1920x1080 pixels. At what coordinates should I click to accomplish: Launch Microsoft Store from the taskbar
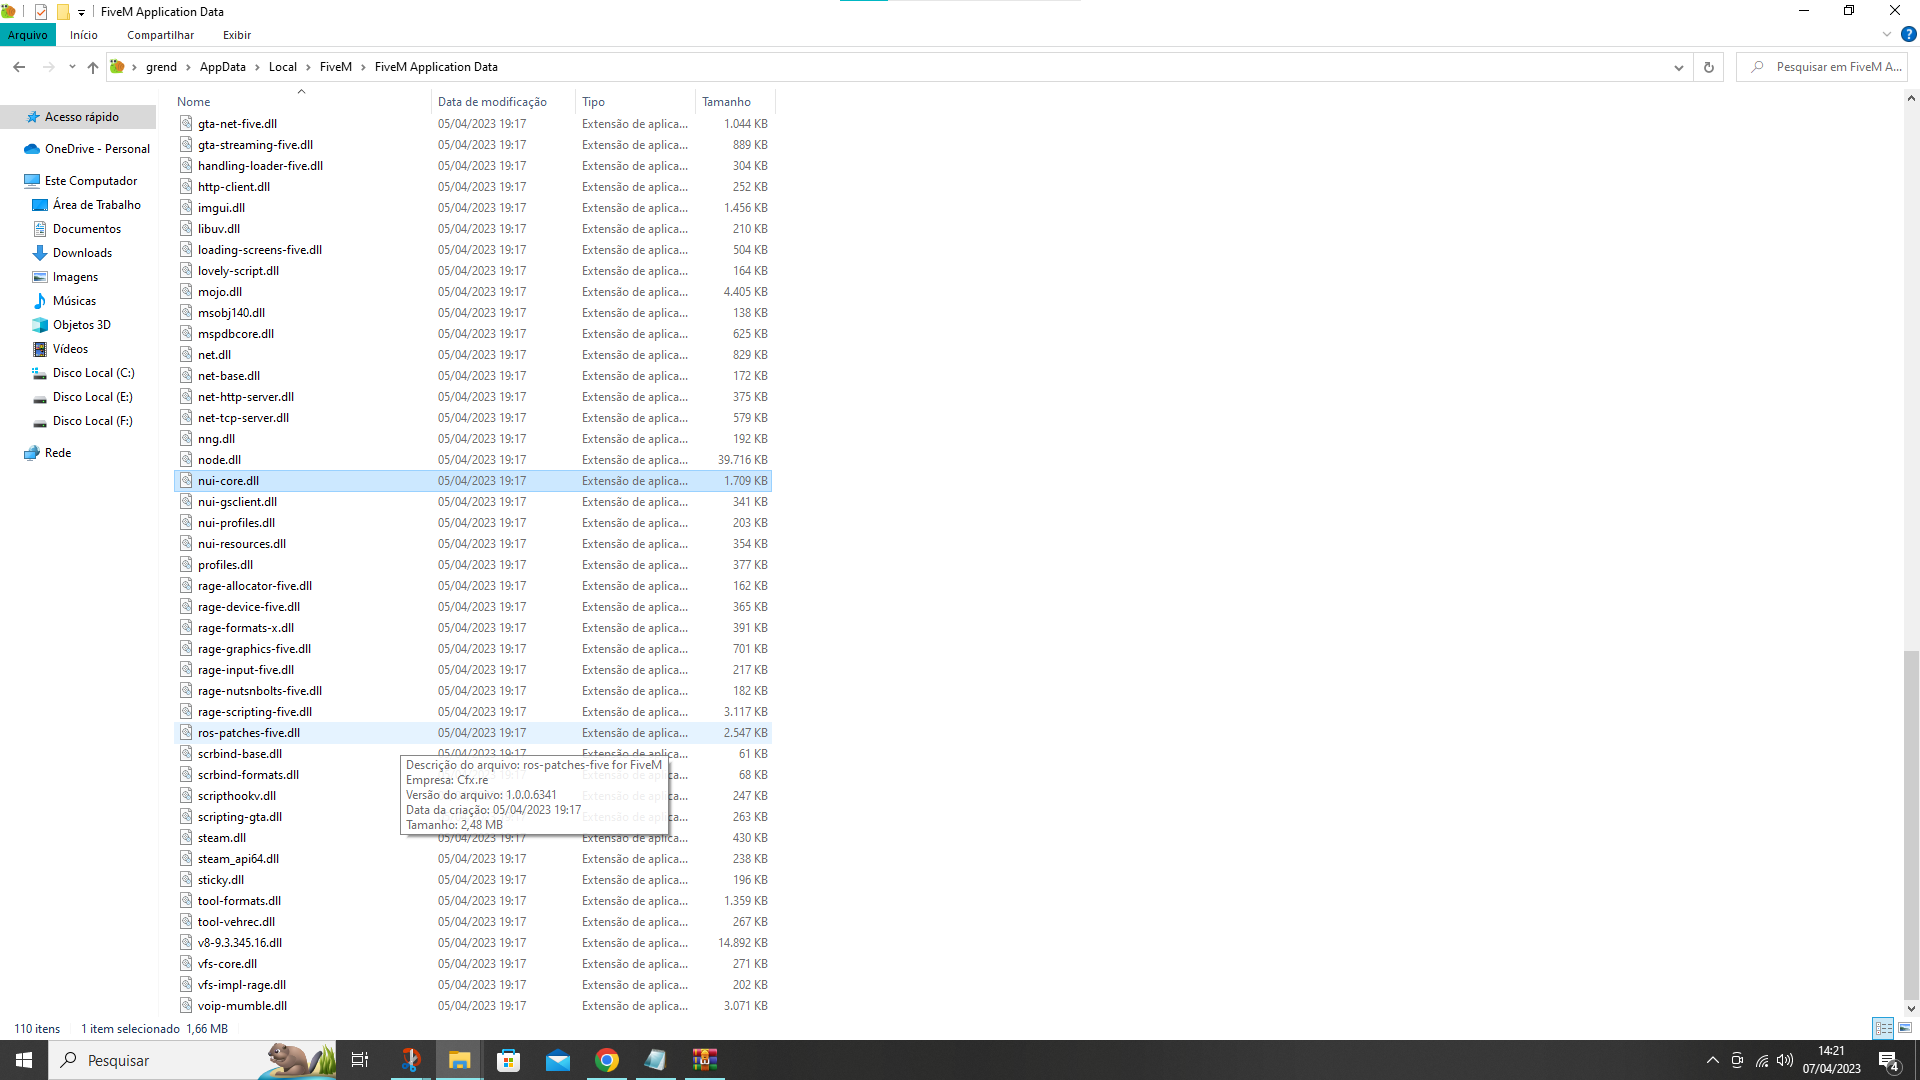pos(508,1060)
